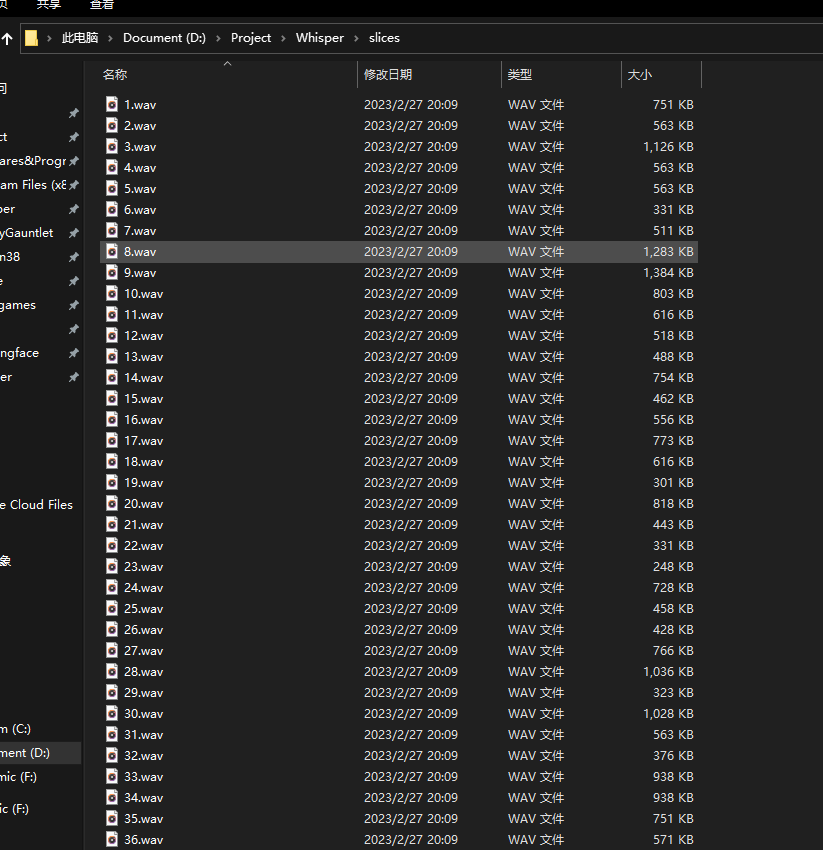Select mic (F:) drive in sidebar

pyautogui.click(x=18, y=777)
